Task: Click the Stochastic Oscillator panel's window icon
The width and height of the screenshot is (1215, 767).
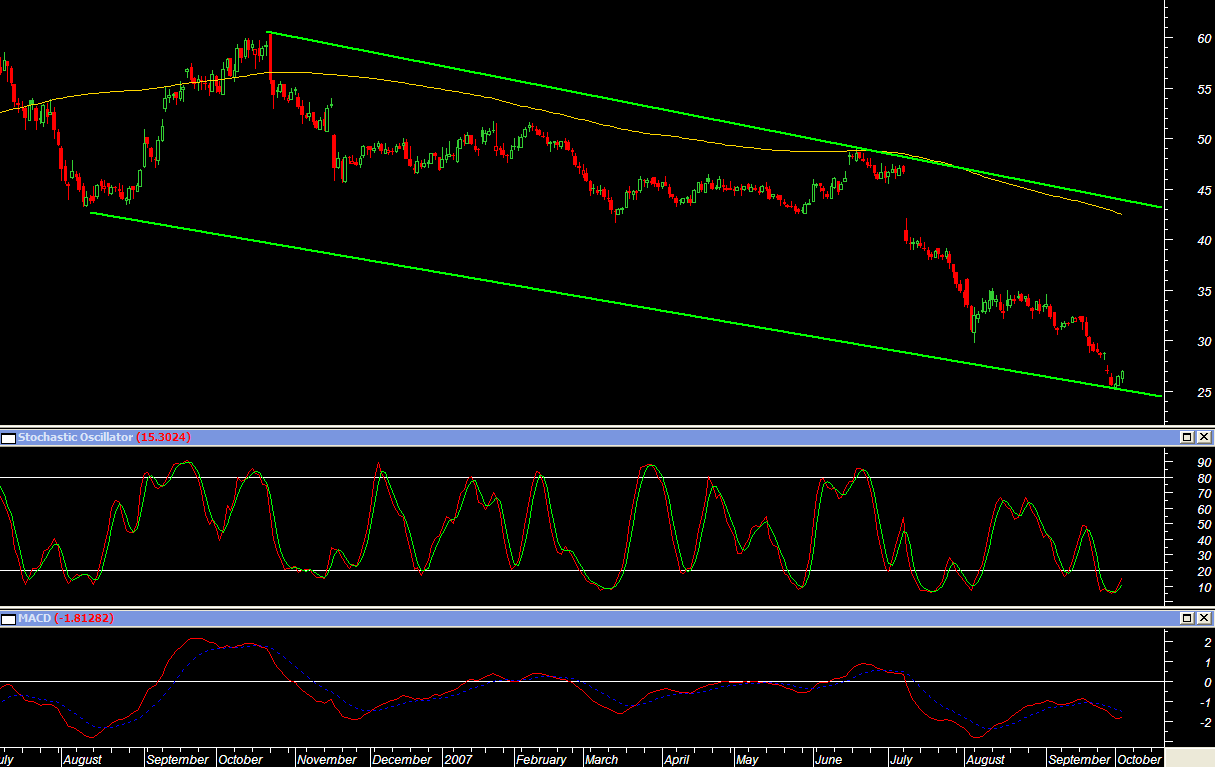Action: [9, 437]
